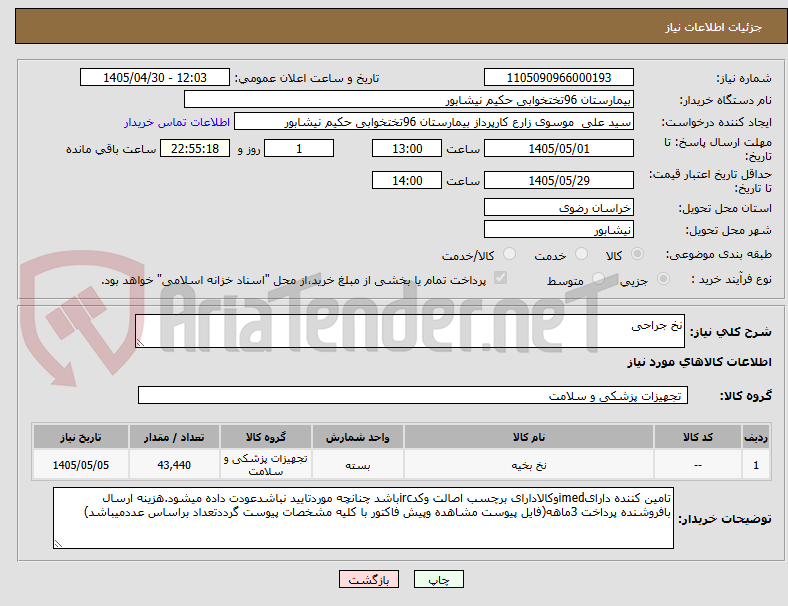Click the نخ بخیه item name cell
The width and height of the screenshot is (788, 606).
coord(529,465)
